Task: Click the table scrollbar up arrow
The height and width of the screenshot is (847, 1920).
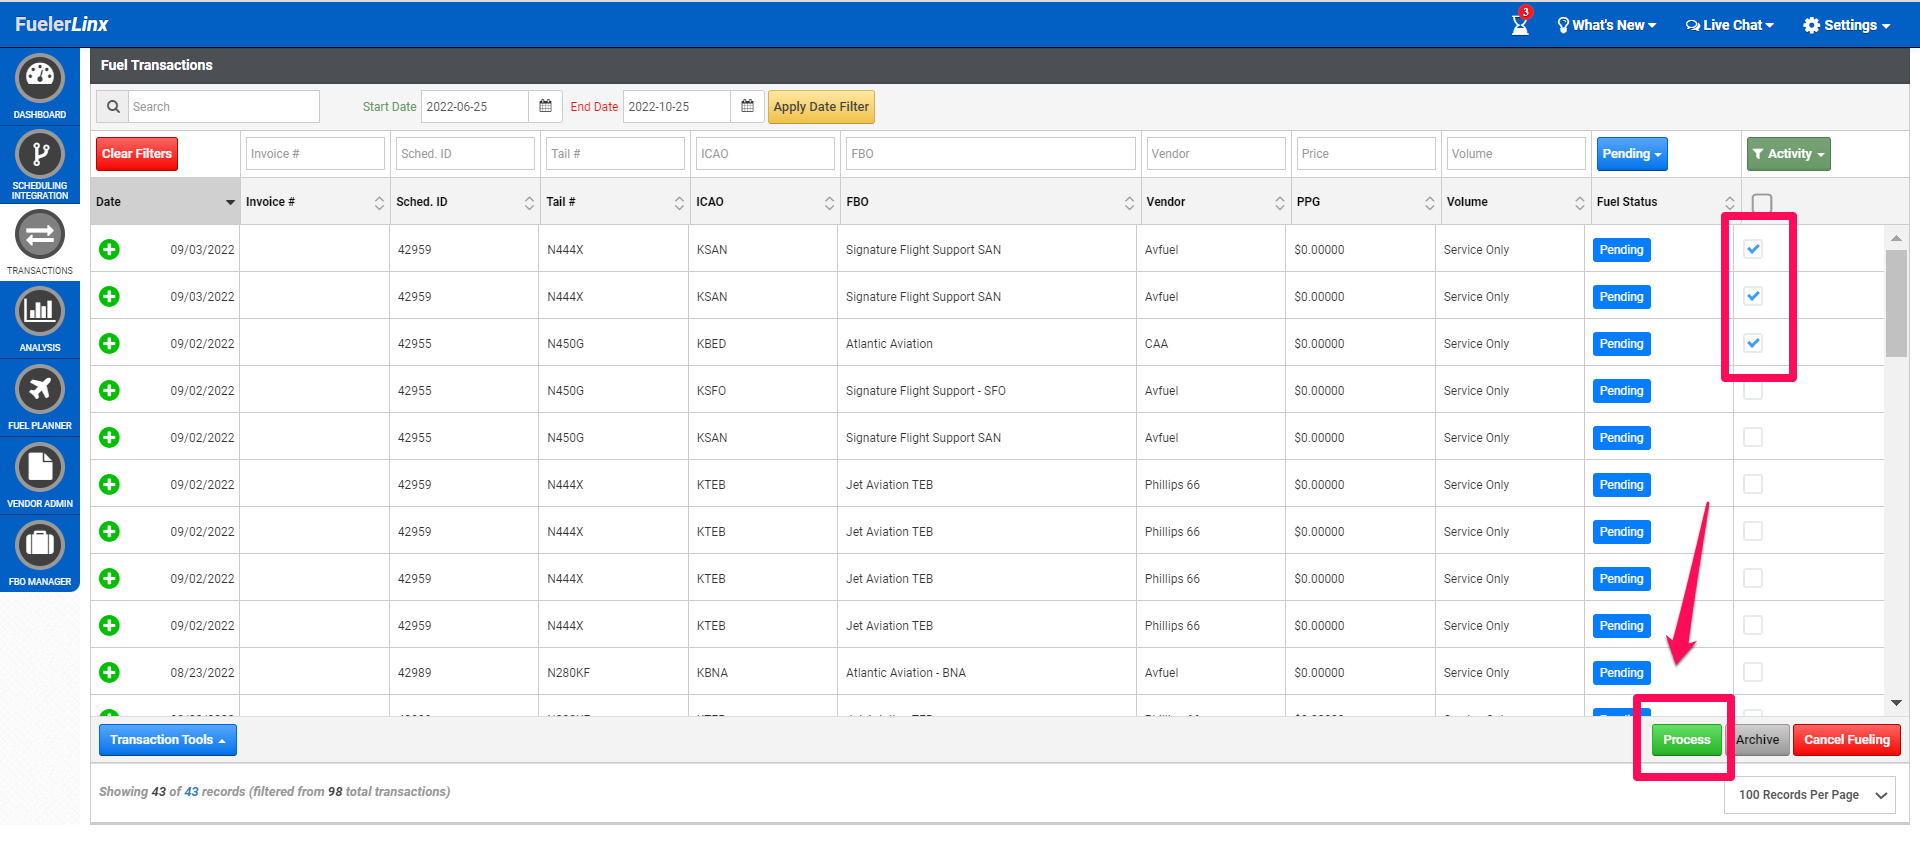Action: tap(1896, 238)
